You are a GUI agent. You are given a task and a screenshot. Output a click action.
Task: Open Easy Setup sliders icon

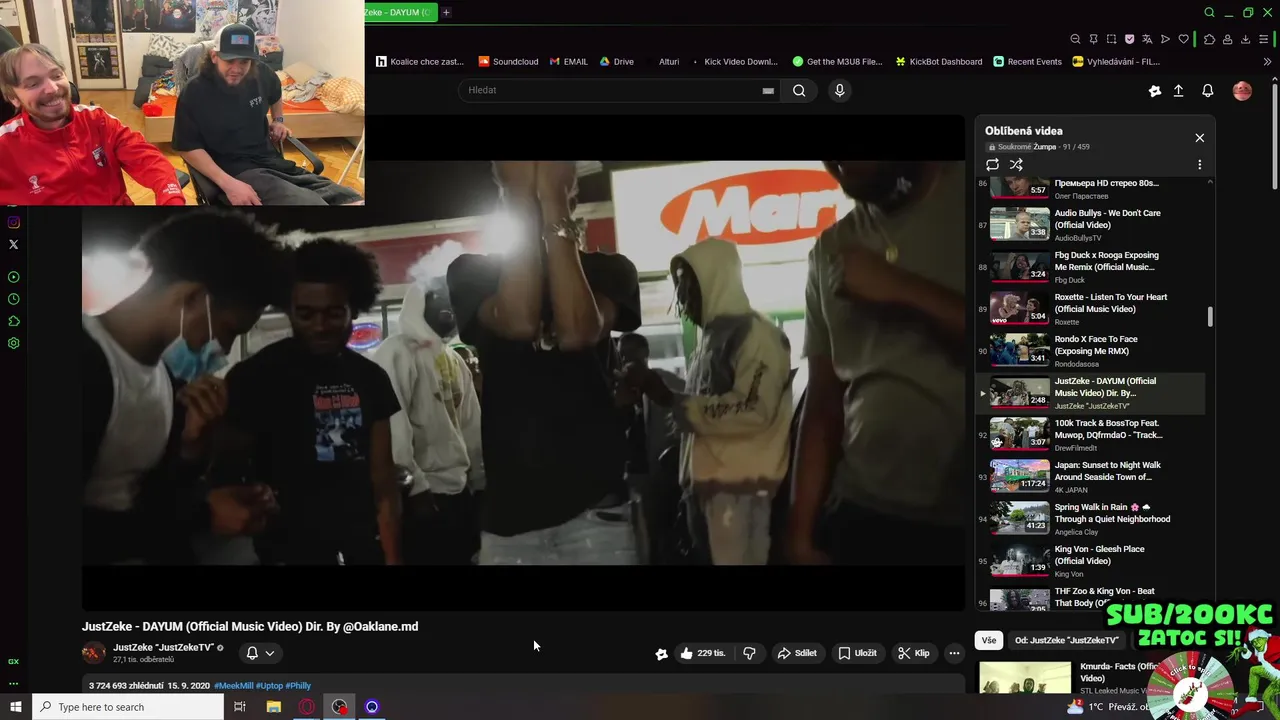pyautogui.click(x=1264, y=39)
